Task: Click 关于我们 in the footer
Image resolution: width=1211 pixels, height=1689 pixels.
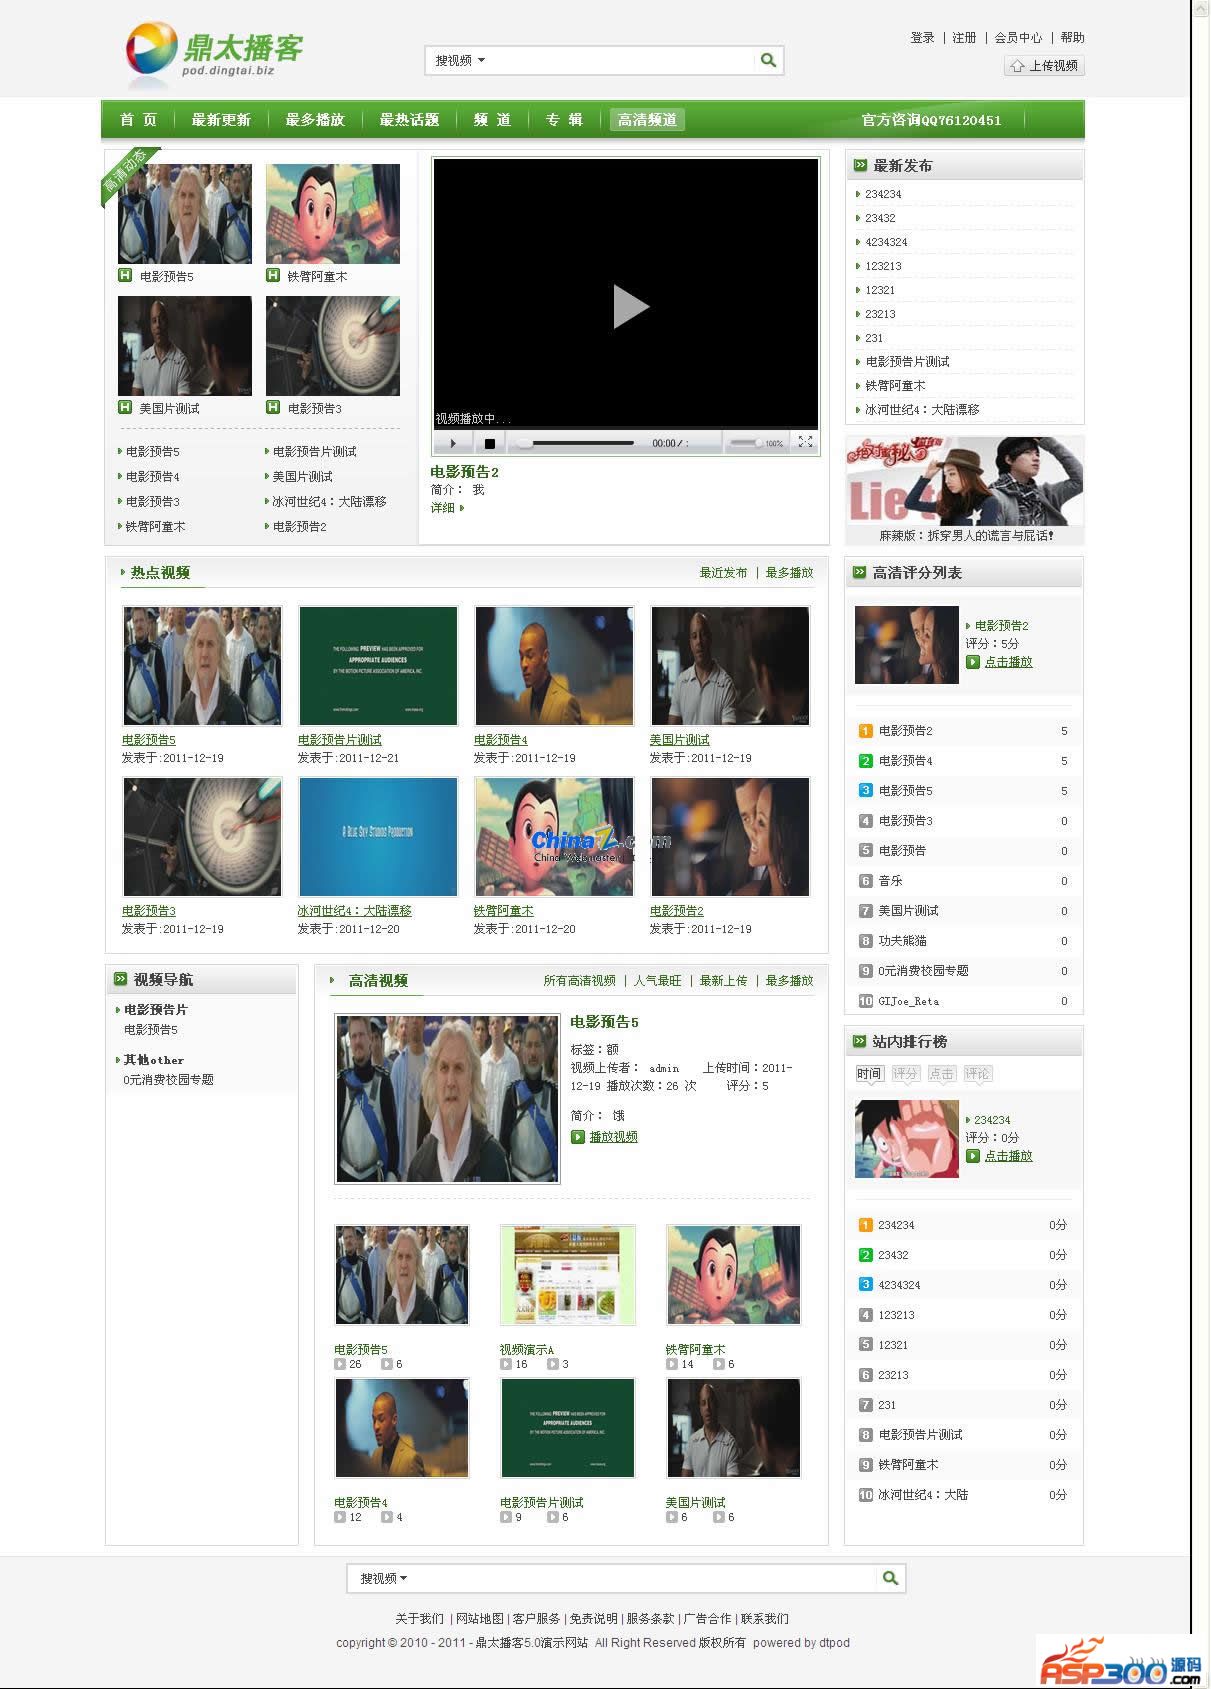Action: [x=419, y=1619]
